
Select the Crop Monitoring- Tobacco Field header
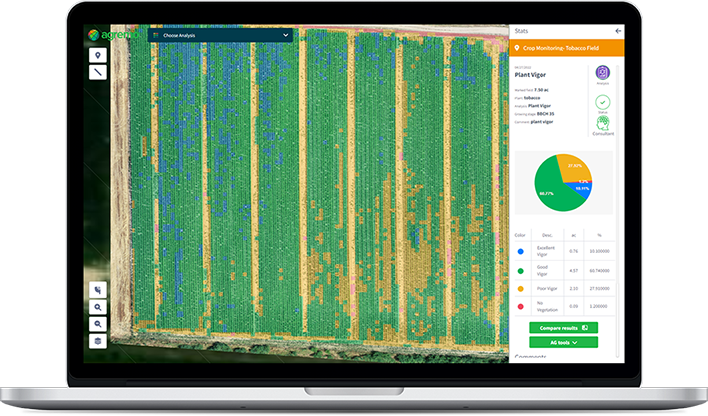(567, 48)
